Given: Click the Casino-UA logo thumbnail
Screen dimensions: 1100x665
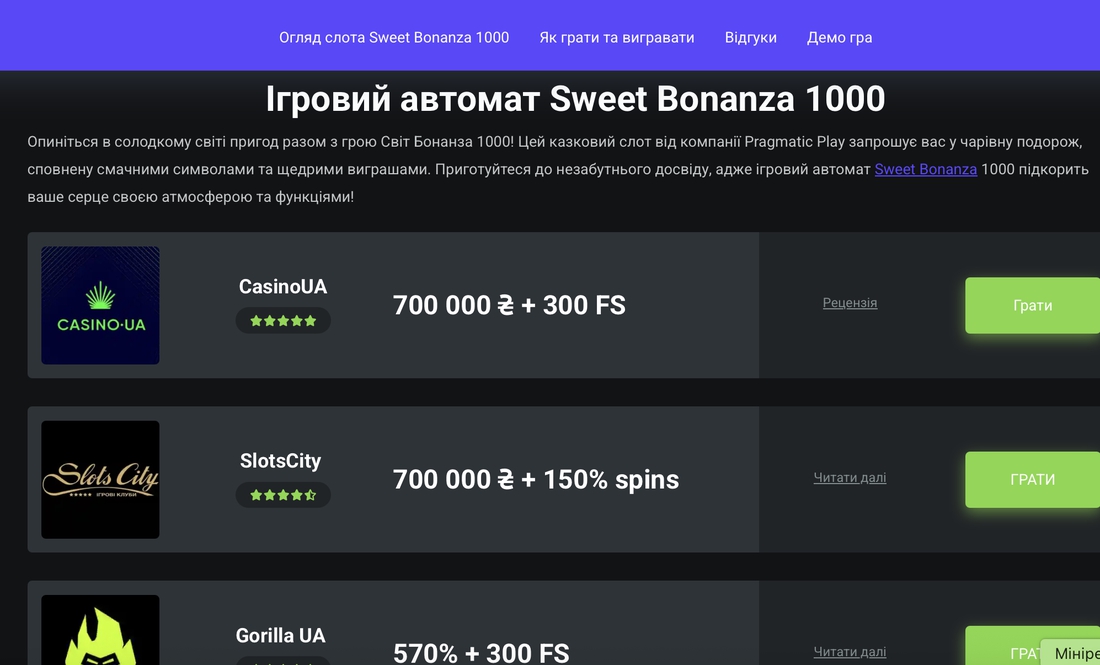Looking at the screenshot, I should [100, 305].
